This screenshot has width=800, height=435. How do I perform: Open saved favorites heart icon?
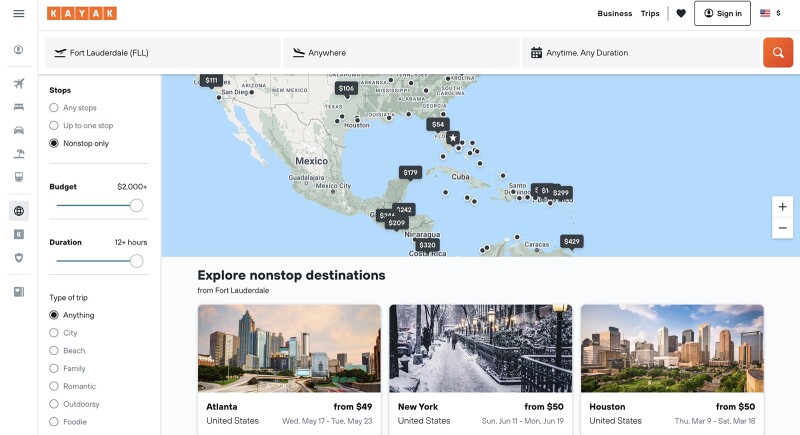[x=681, y=13]
